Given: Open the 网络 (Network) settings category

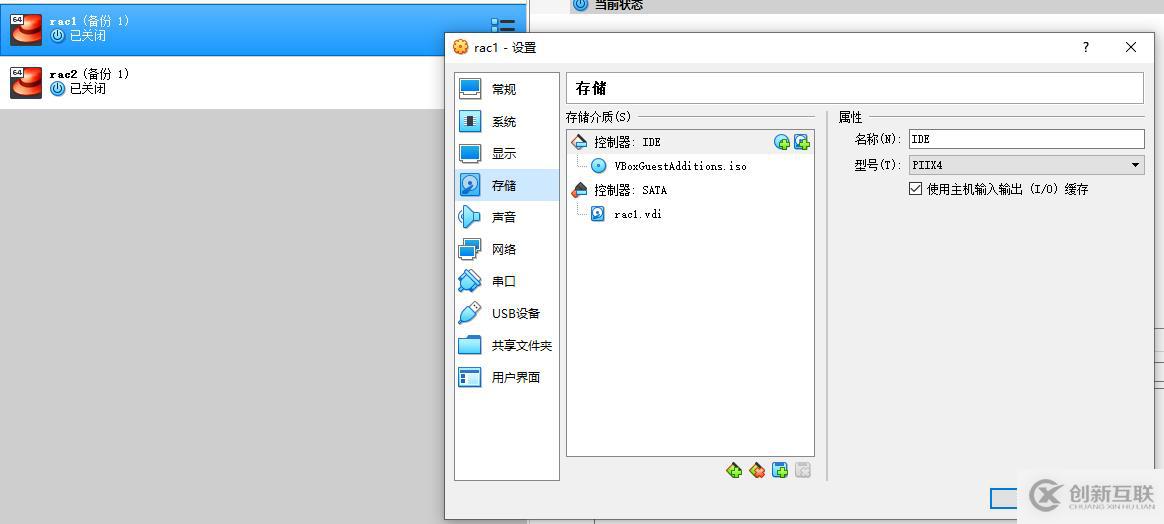Looking at the screenshot, I should [506, 249].
